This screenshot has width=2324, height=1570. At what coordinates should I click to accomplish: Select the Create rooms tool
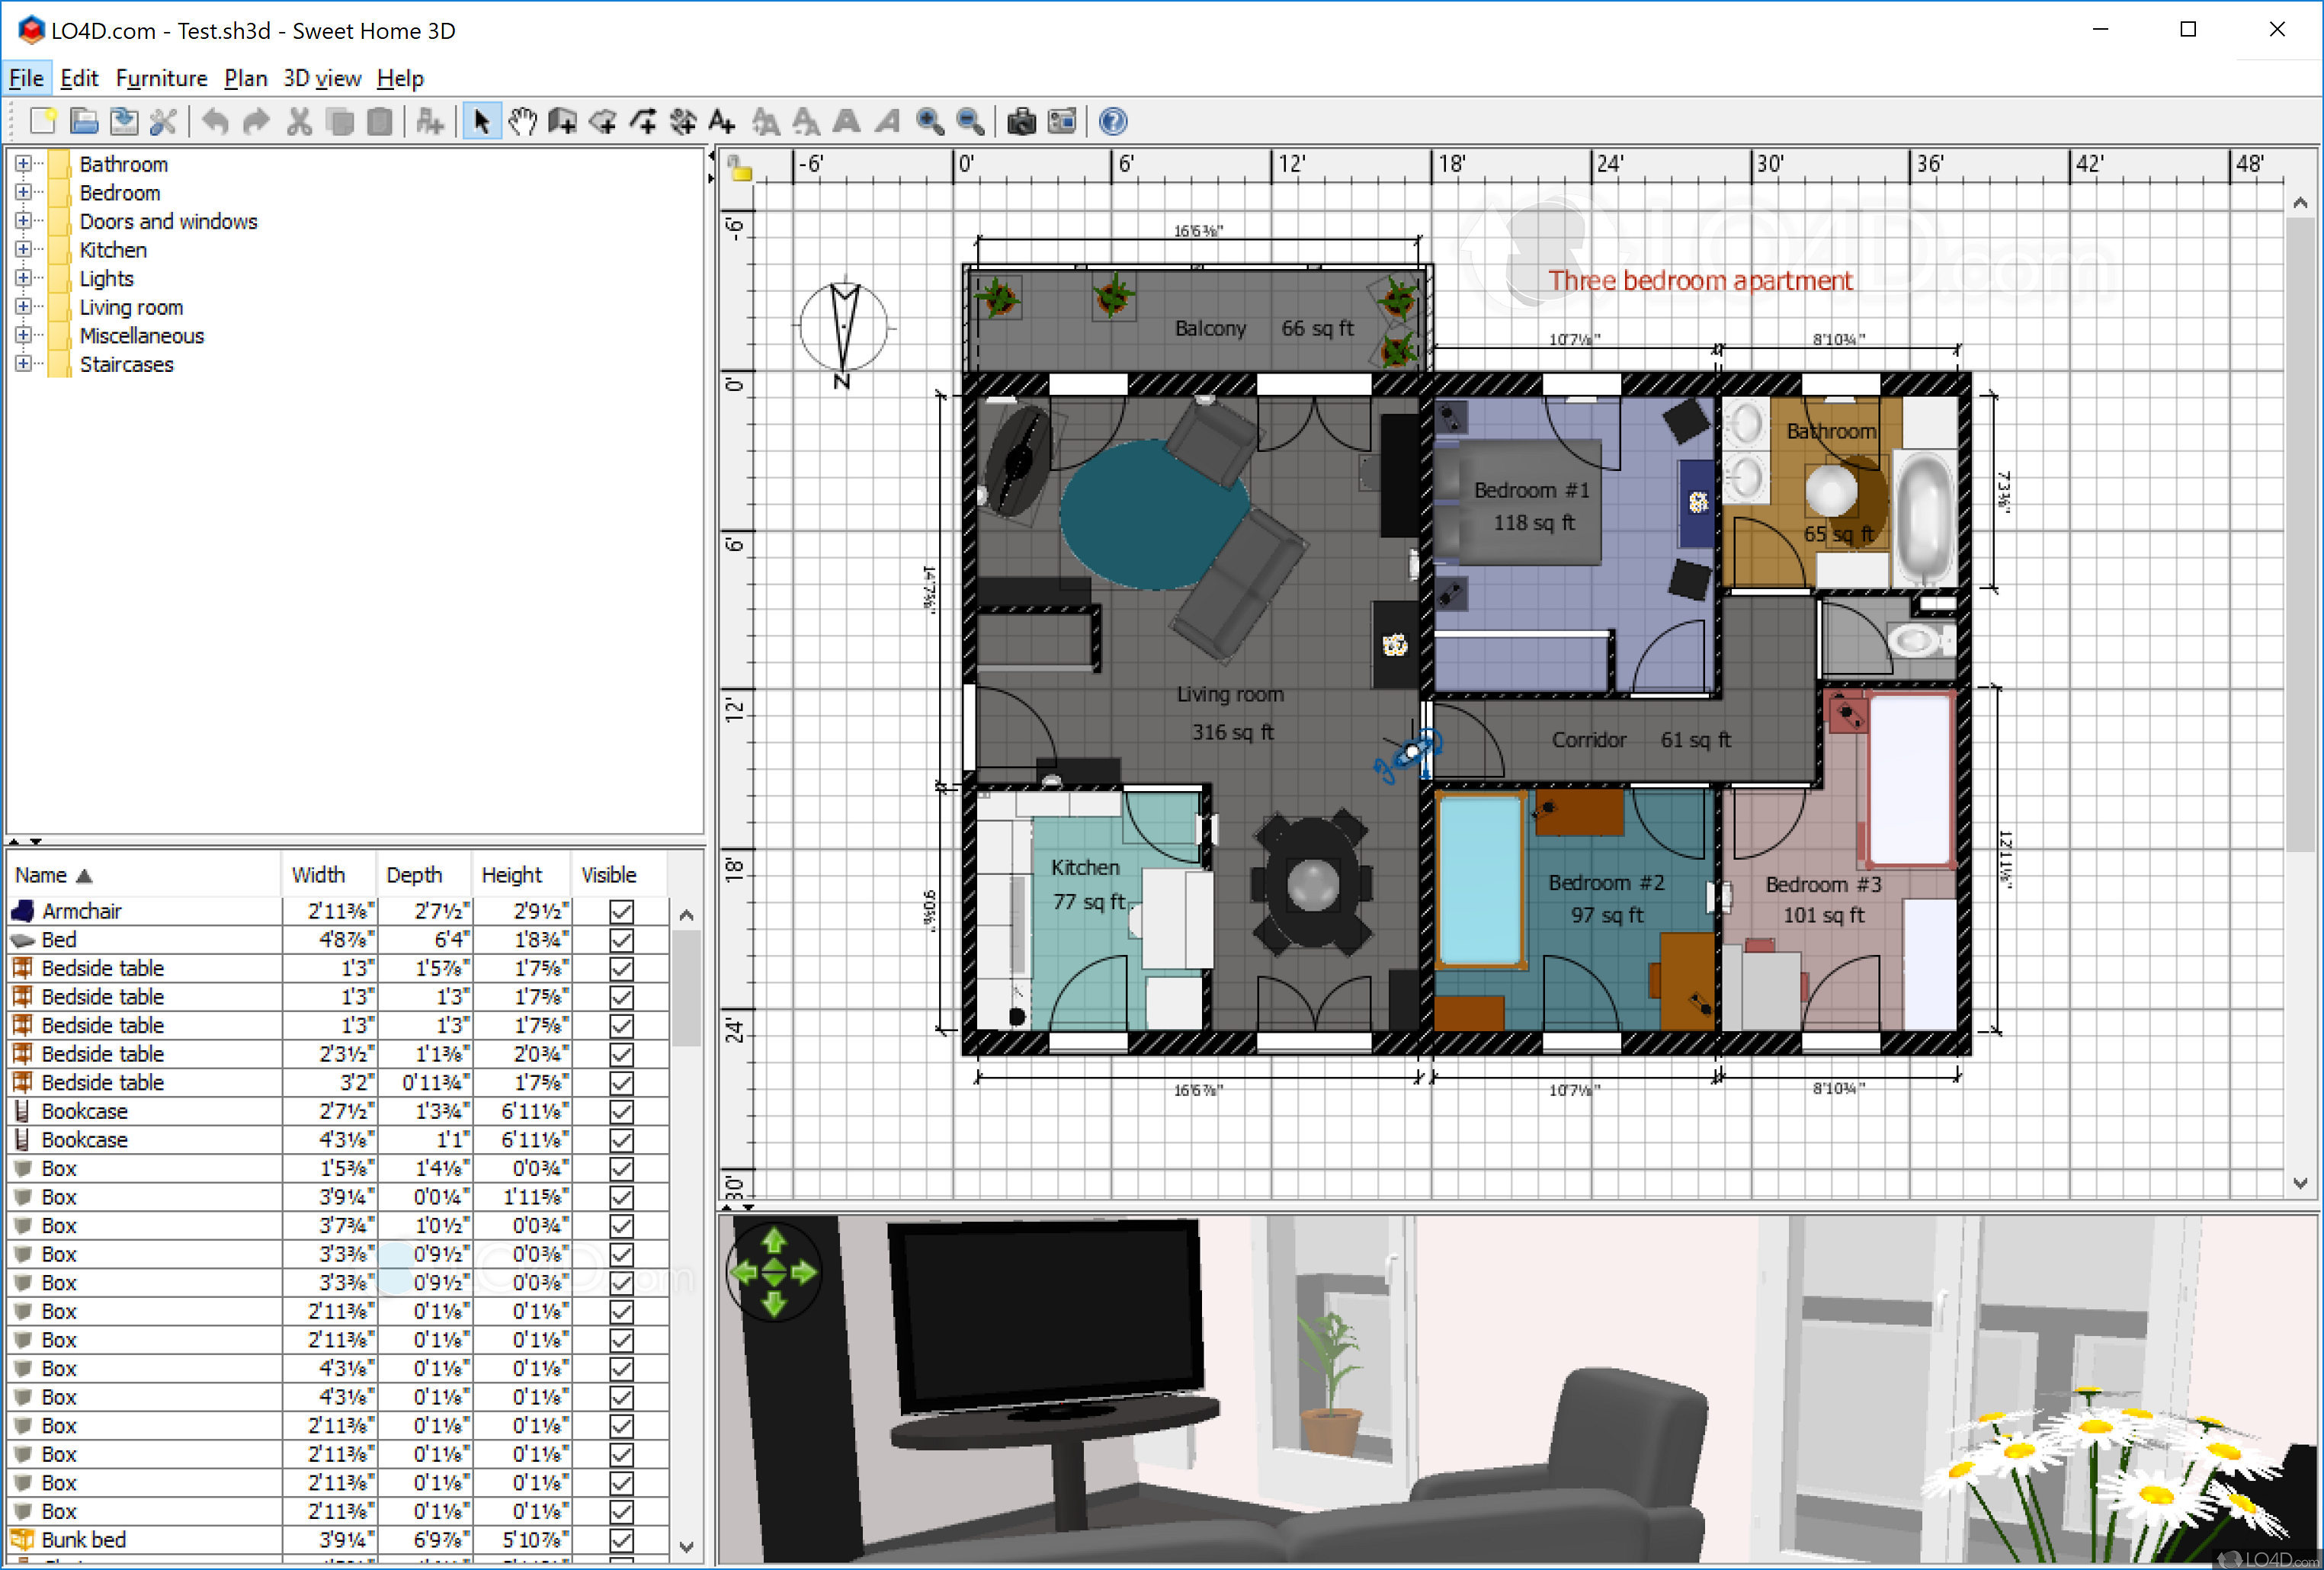point(602,122)
